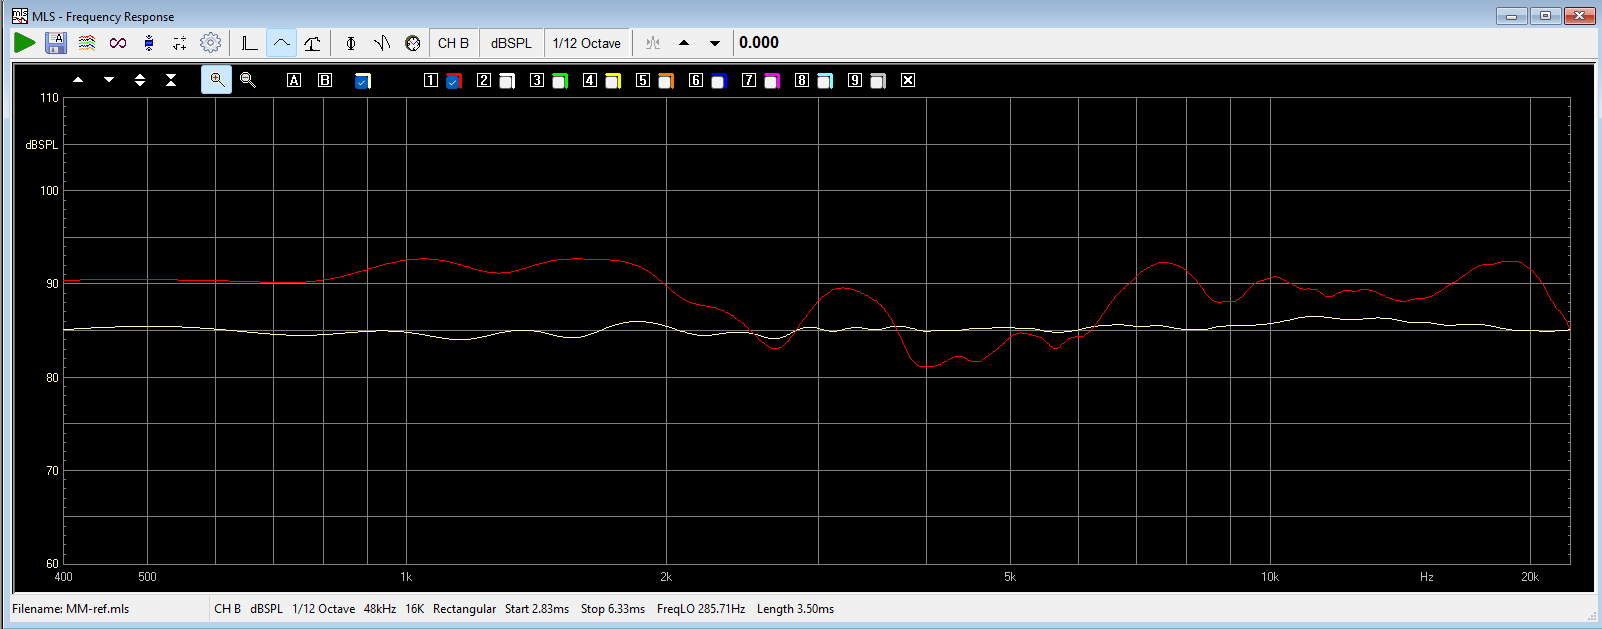This screenshot has width=1602, height=629.
Task: Enable overlay 5 orange curve checkbox
Action: click(x=666, y=81)
